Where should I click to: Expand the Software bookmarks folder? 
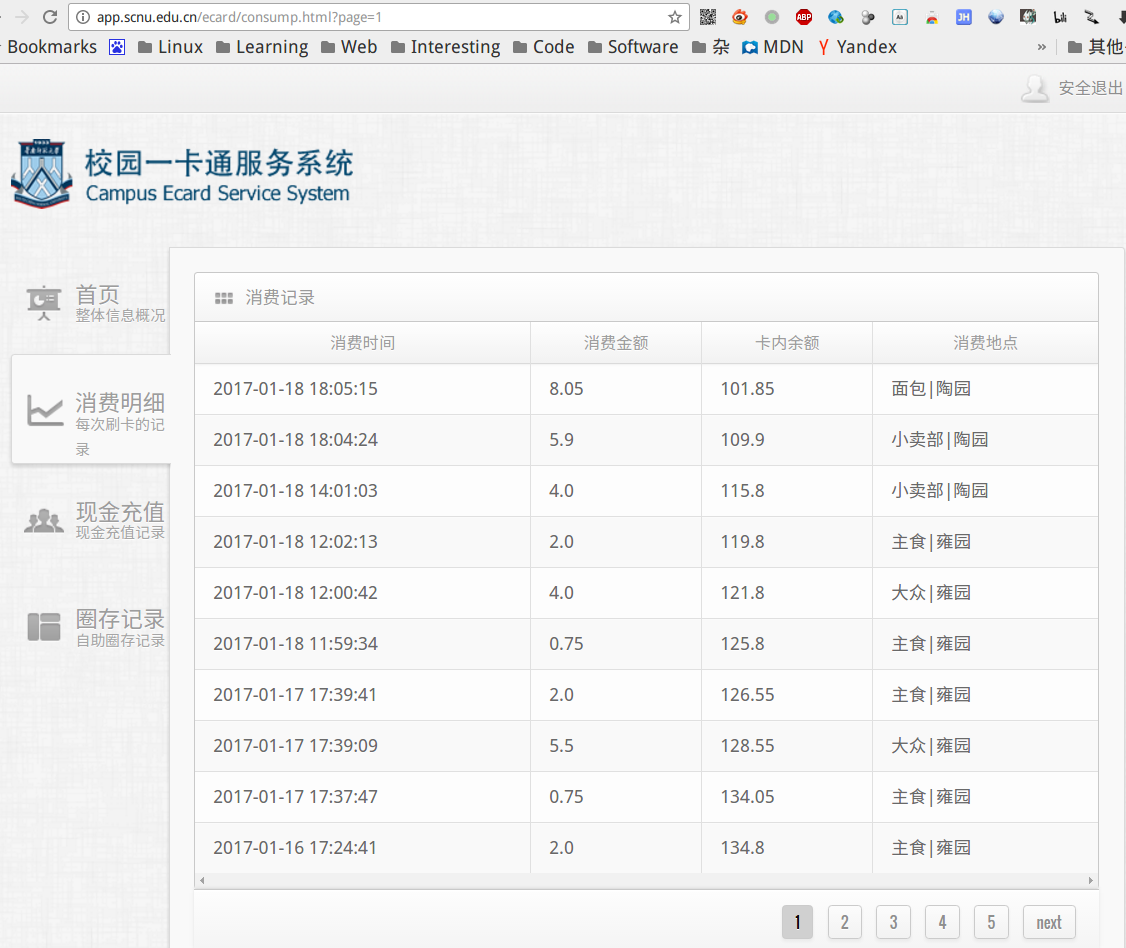click(632, 47)
